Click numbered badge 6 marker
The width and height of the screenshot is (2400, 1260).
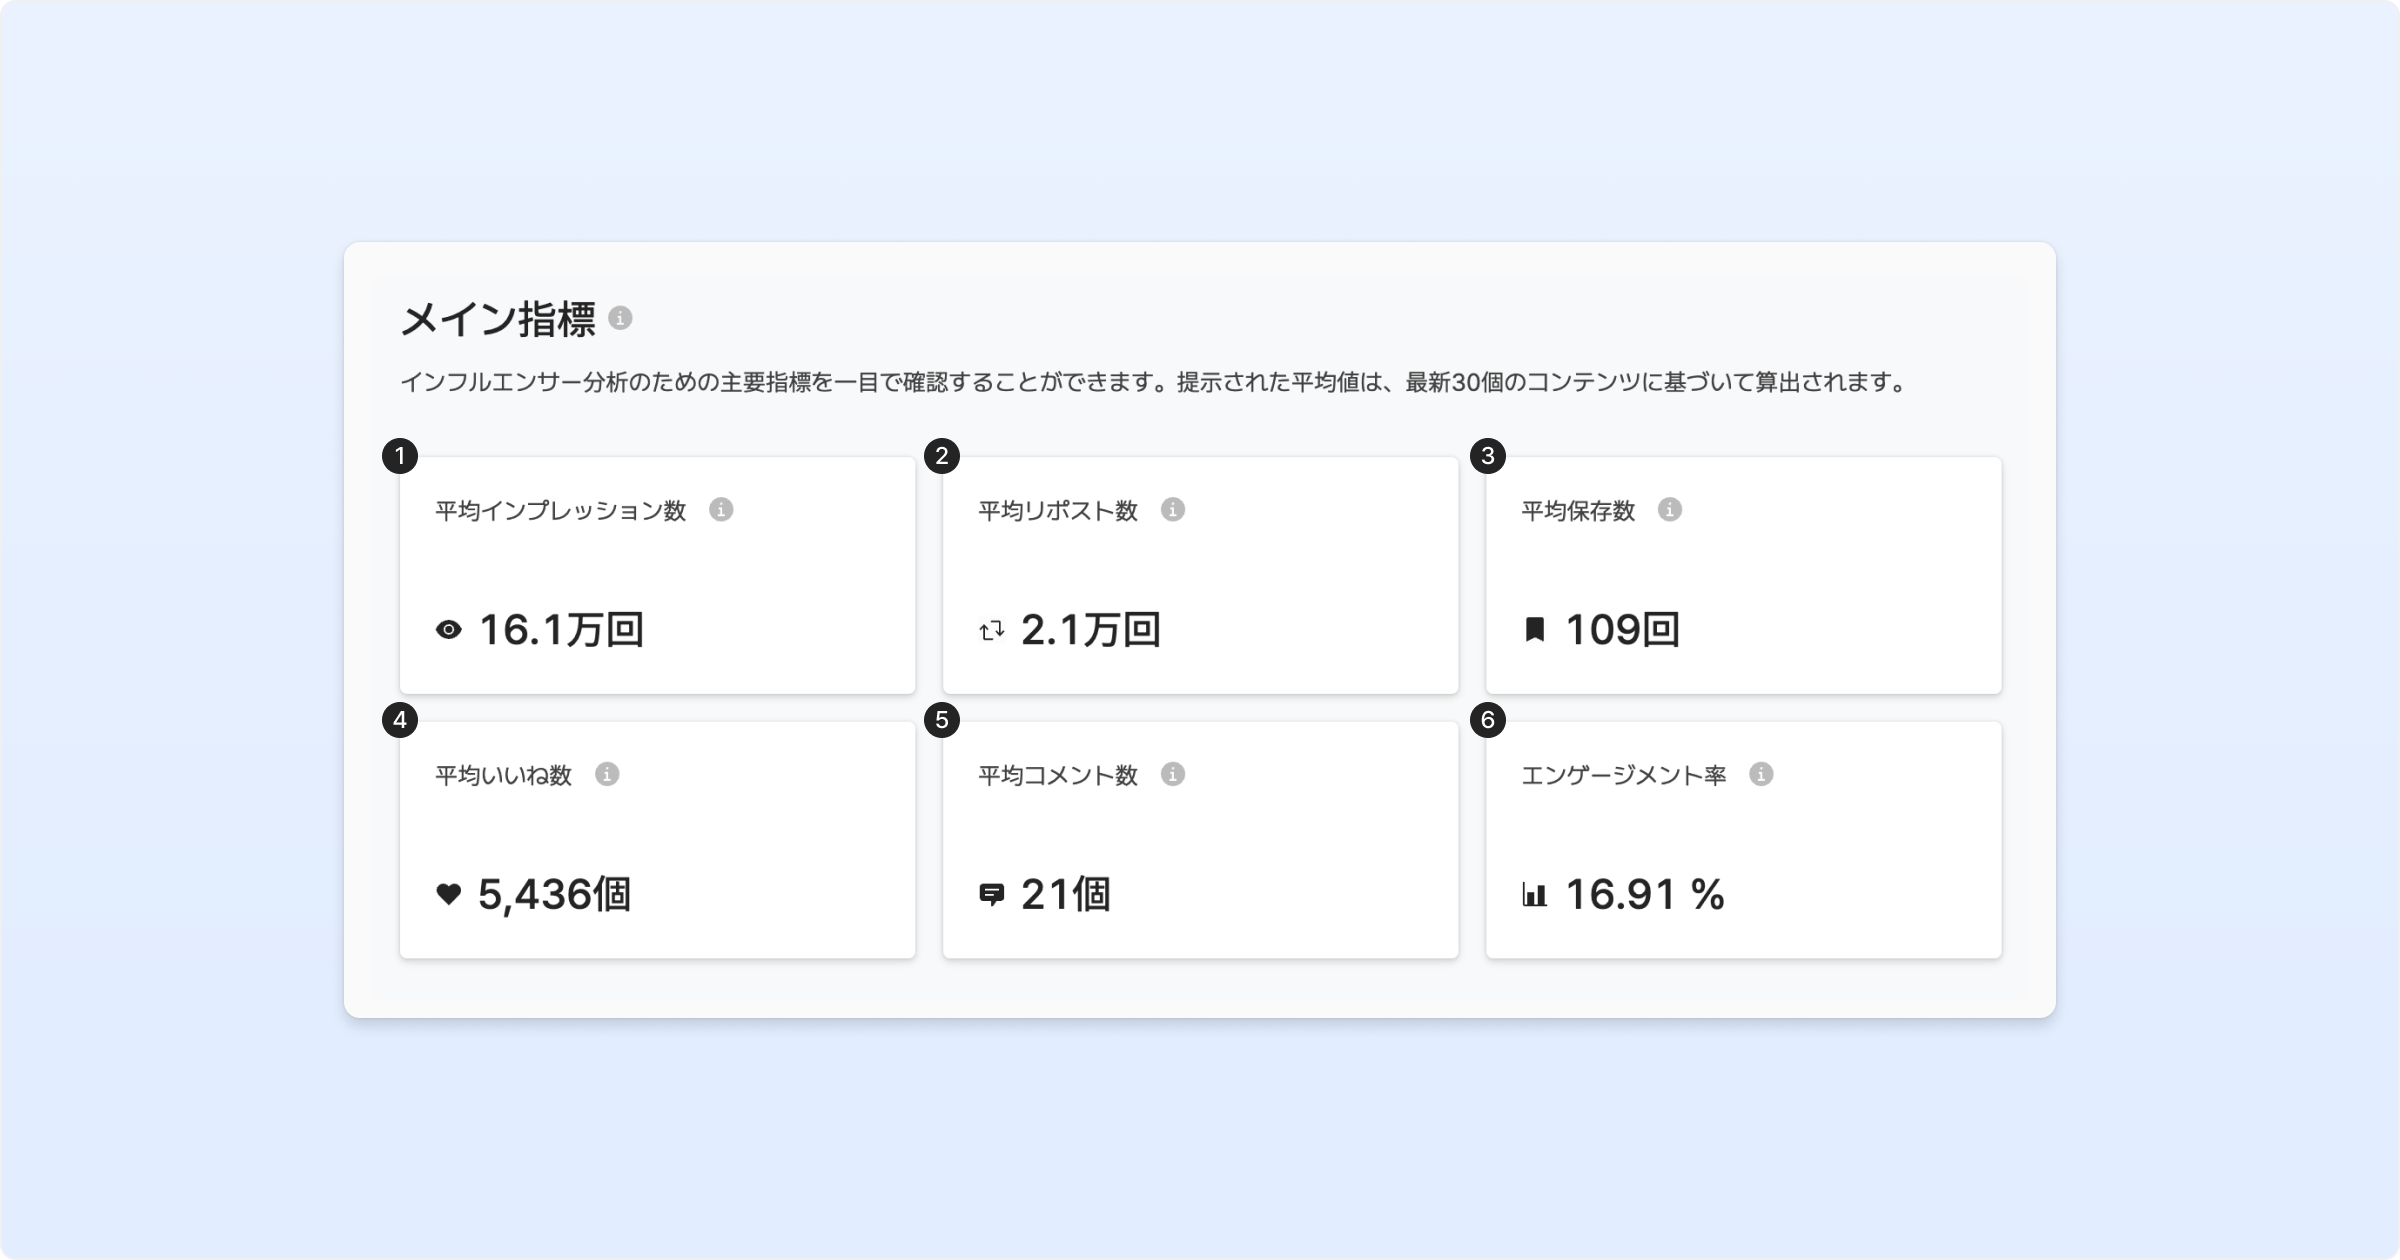coord(1487,720)
